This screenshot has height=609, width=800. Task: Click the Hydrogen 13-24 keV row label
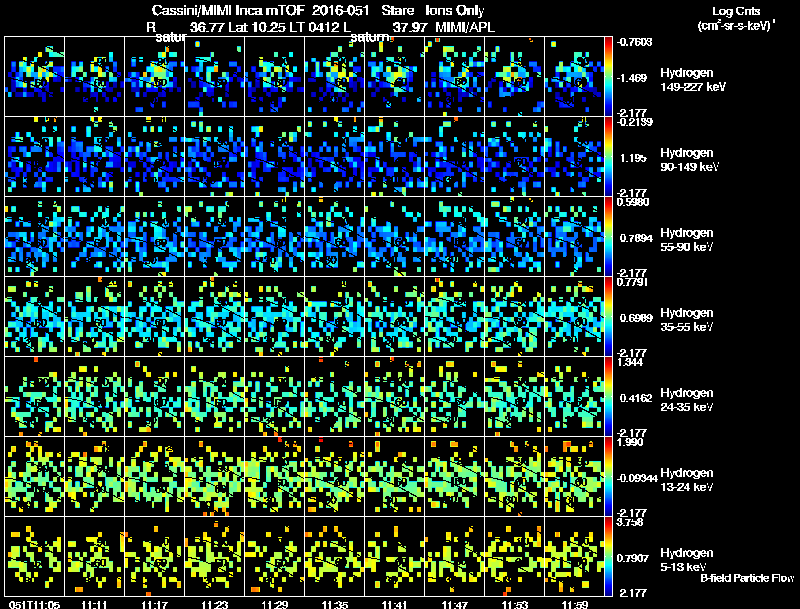click(687, 480)
